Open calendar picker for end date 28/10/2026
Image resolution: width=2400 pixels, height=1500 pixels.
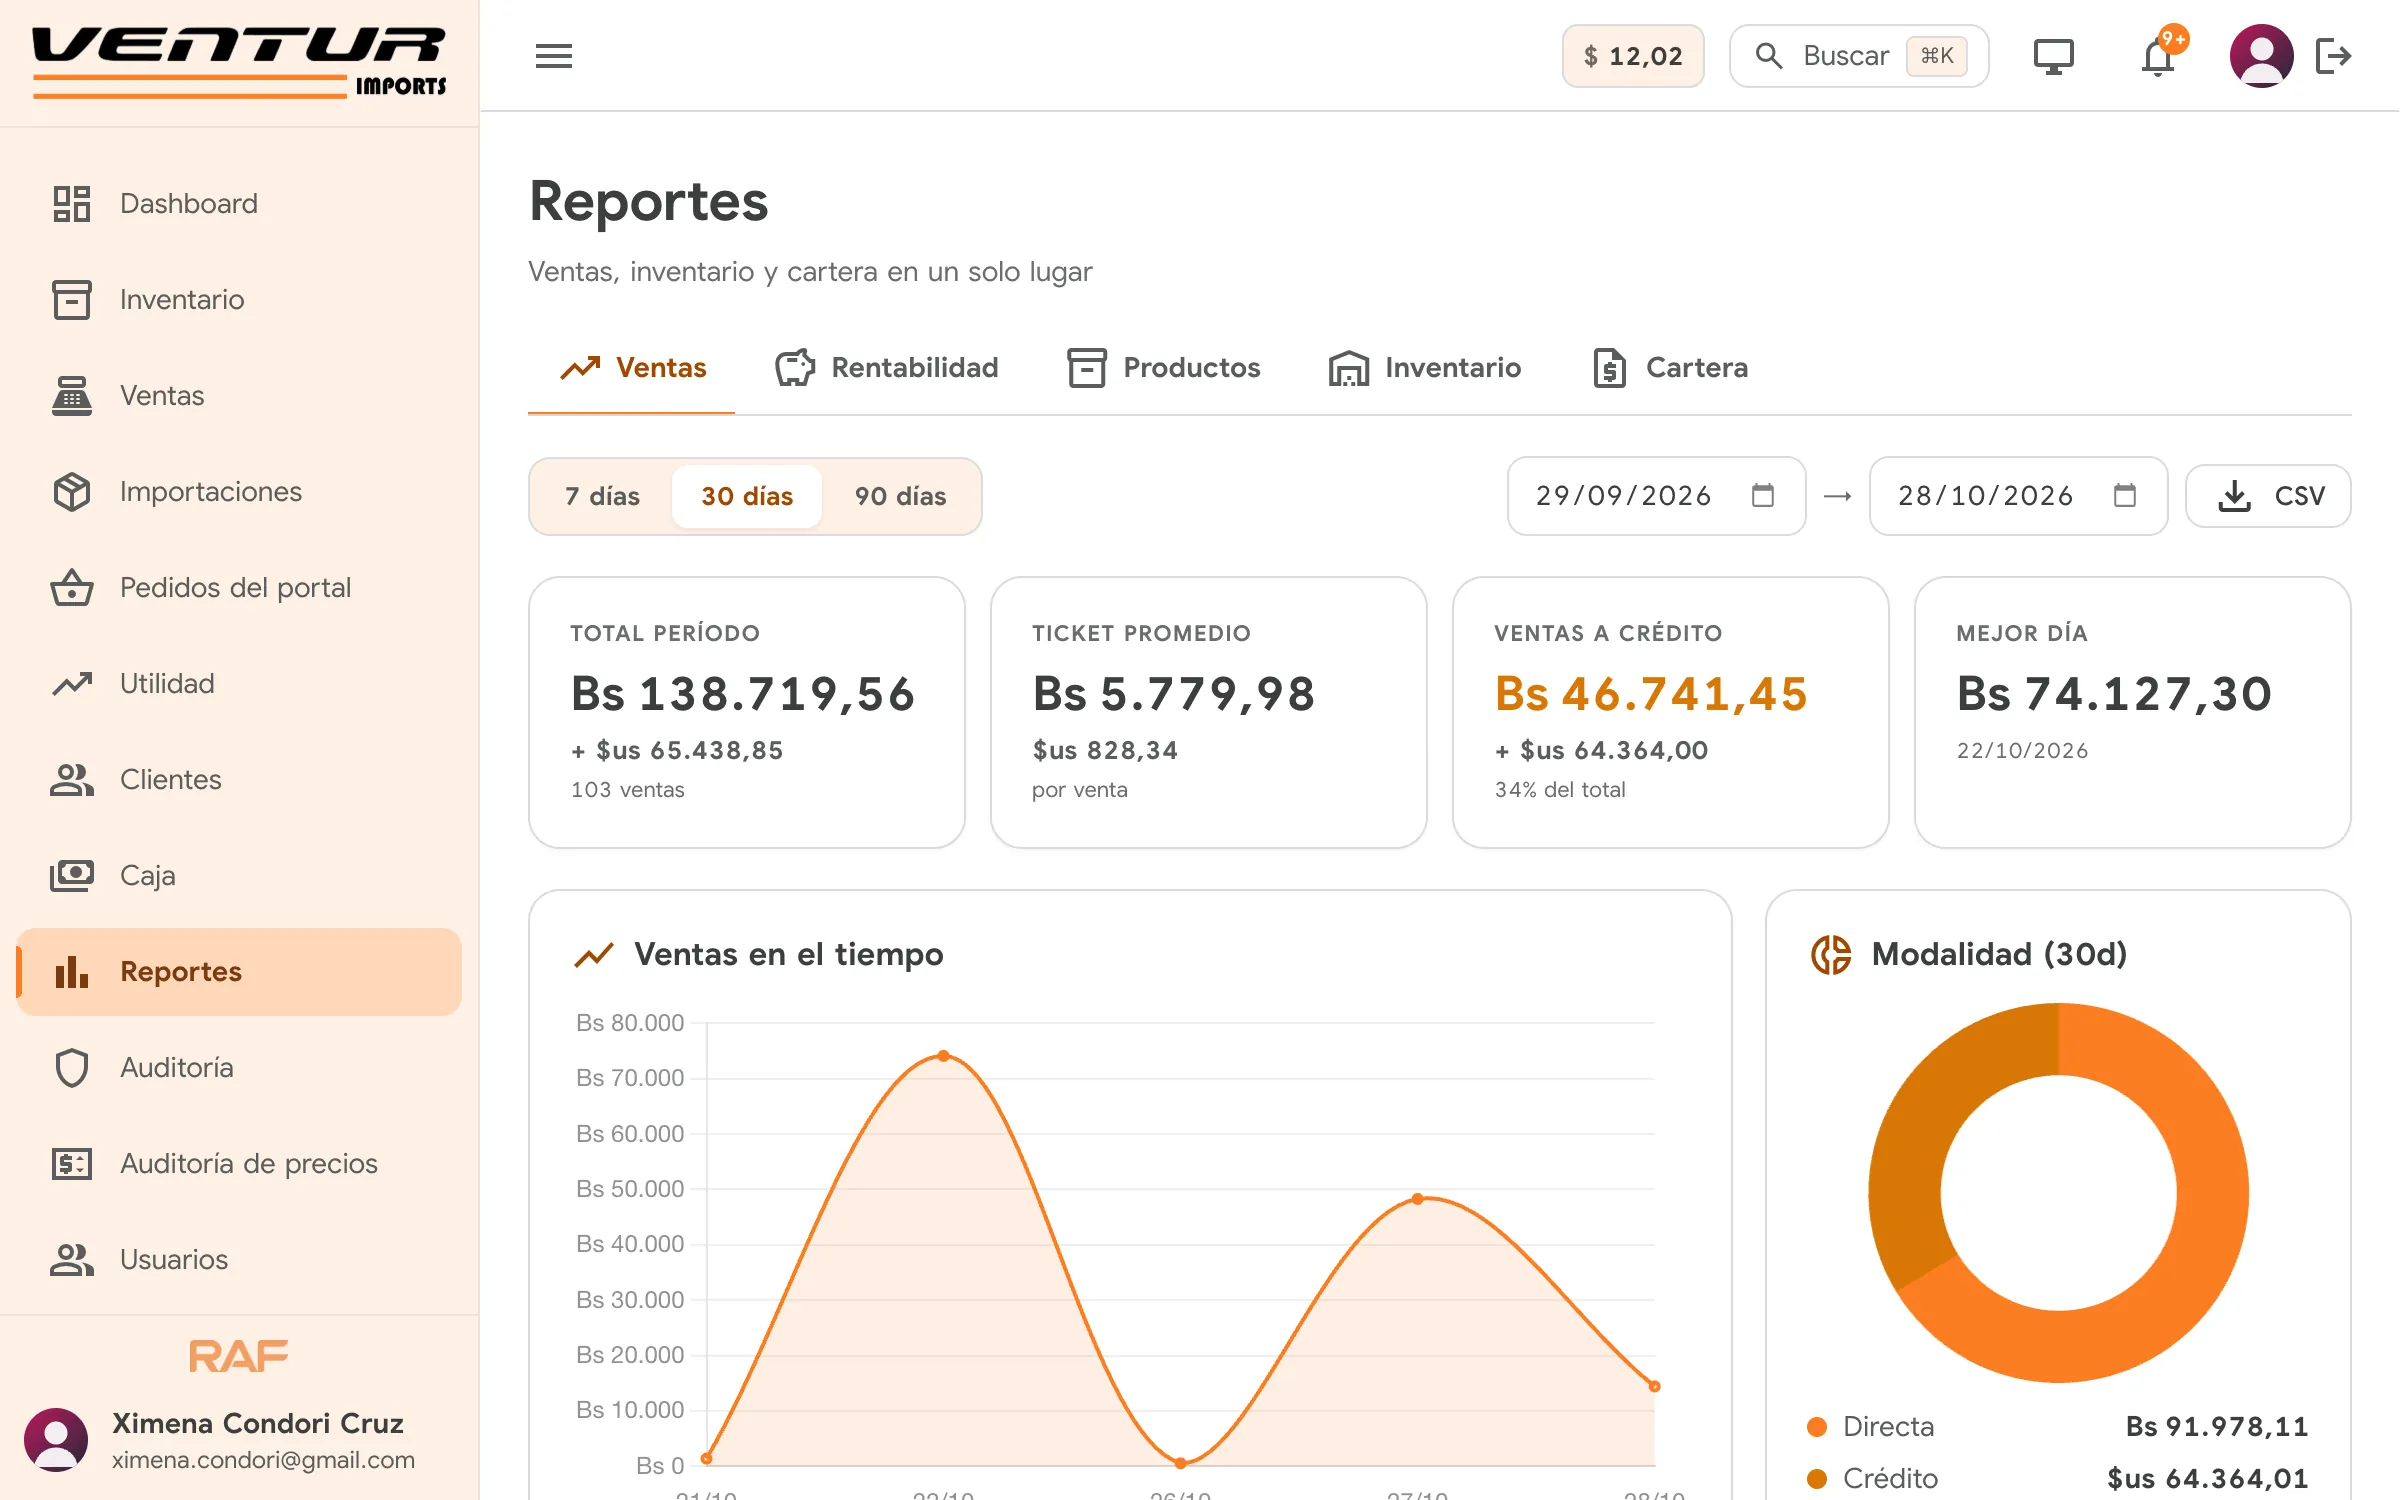[2125, 496]
